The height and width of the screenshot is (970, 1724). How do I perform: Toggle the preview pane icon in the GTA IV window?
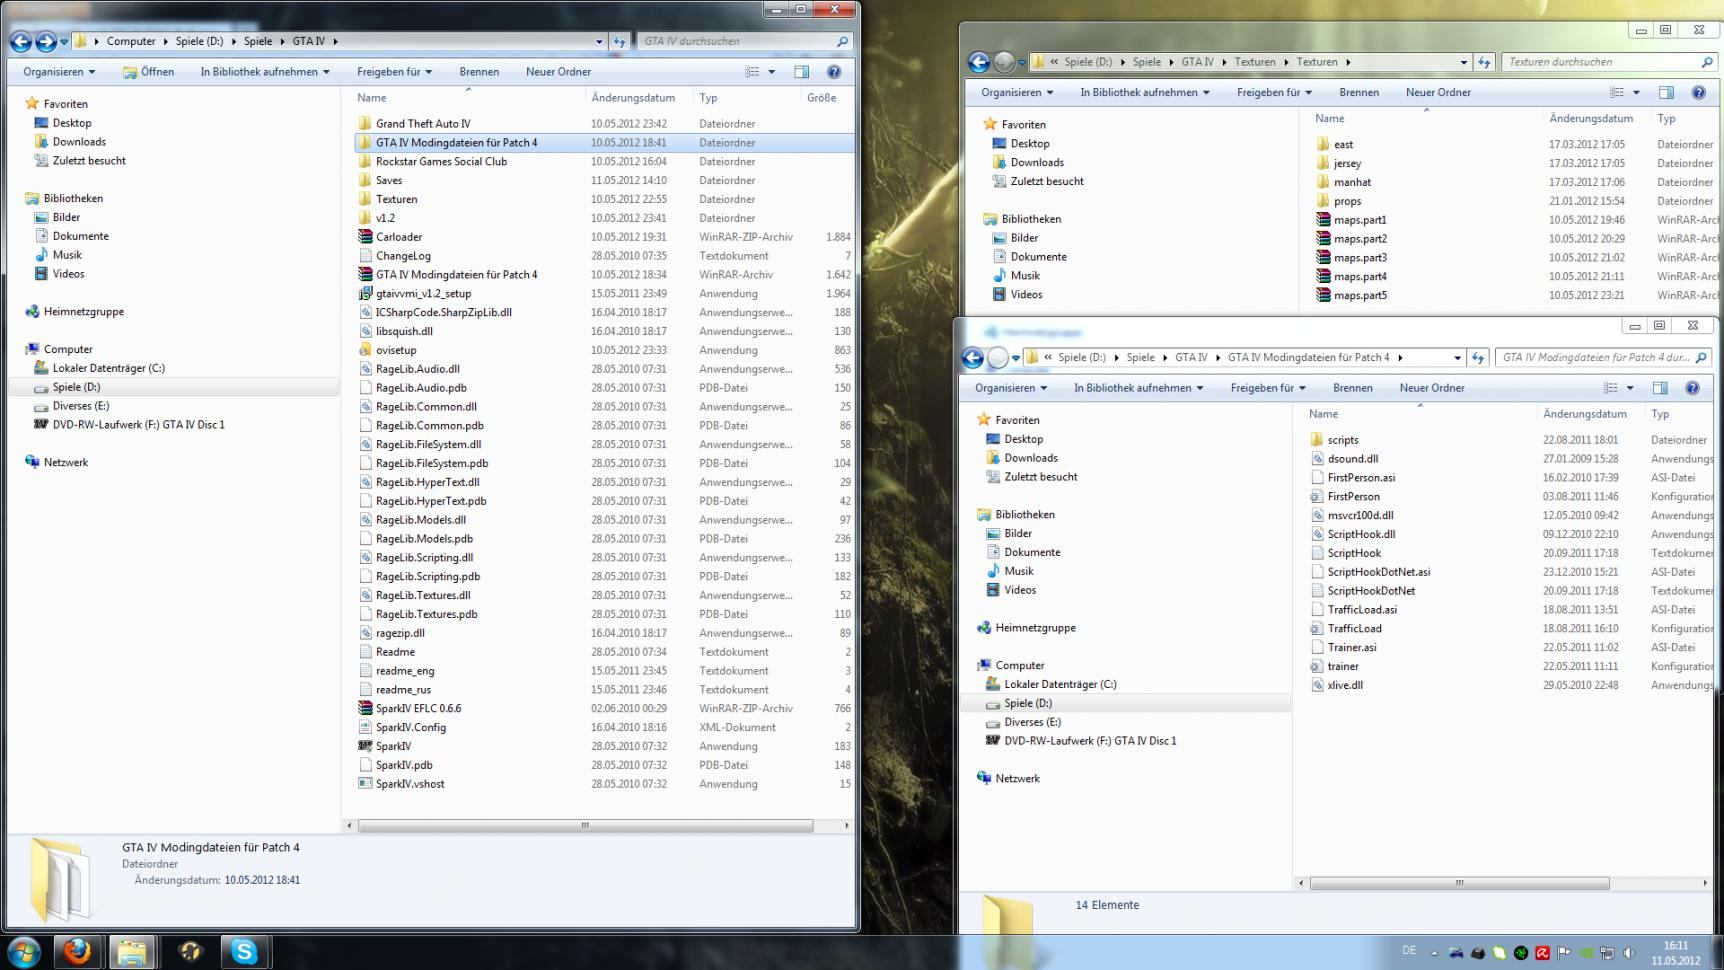click(801, 72)
